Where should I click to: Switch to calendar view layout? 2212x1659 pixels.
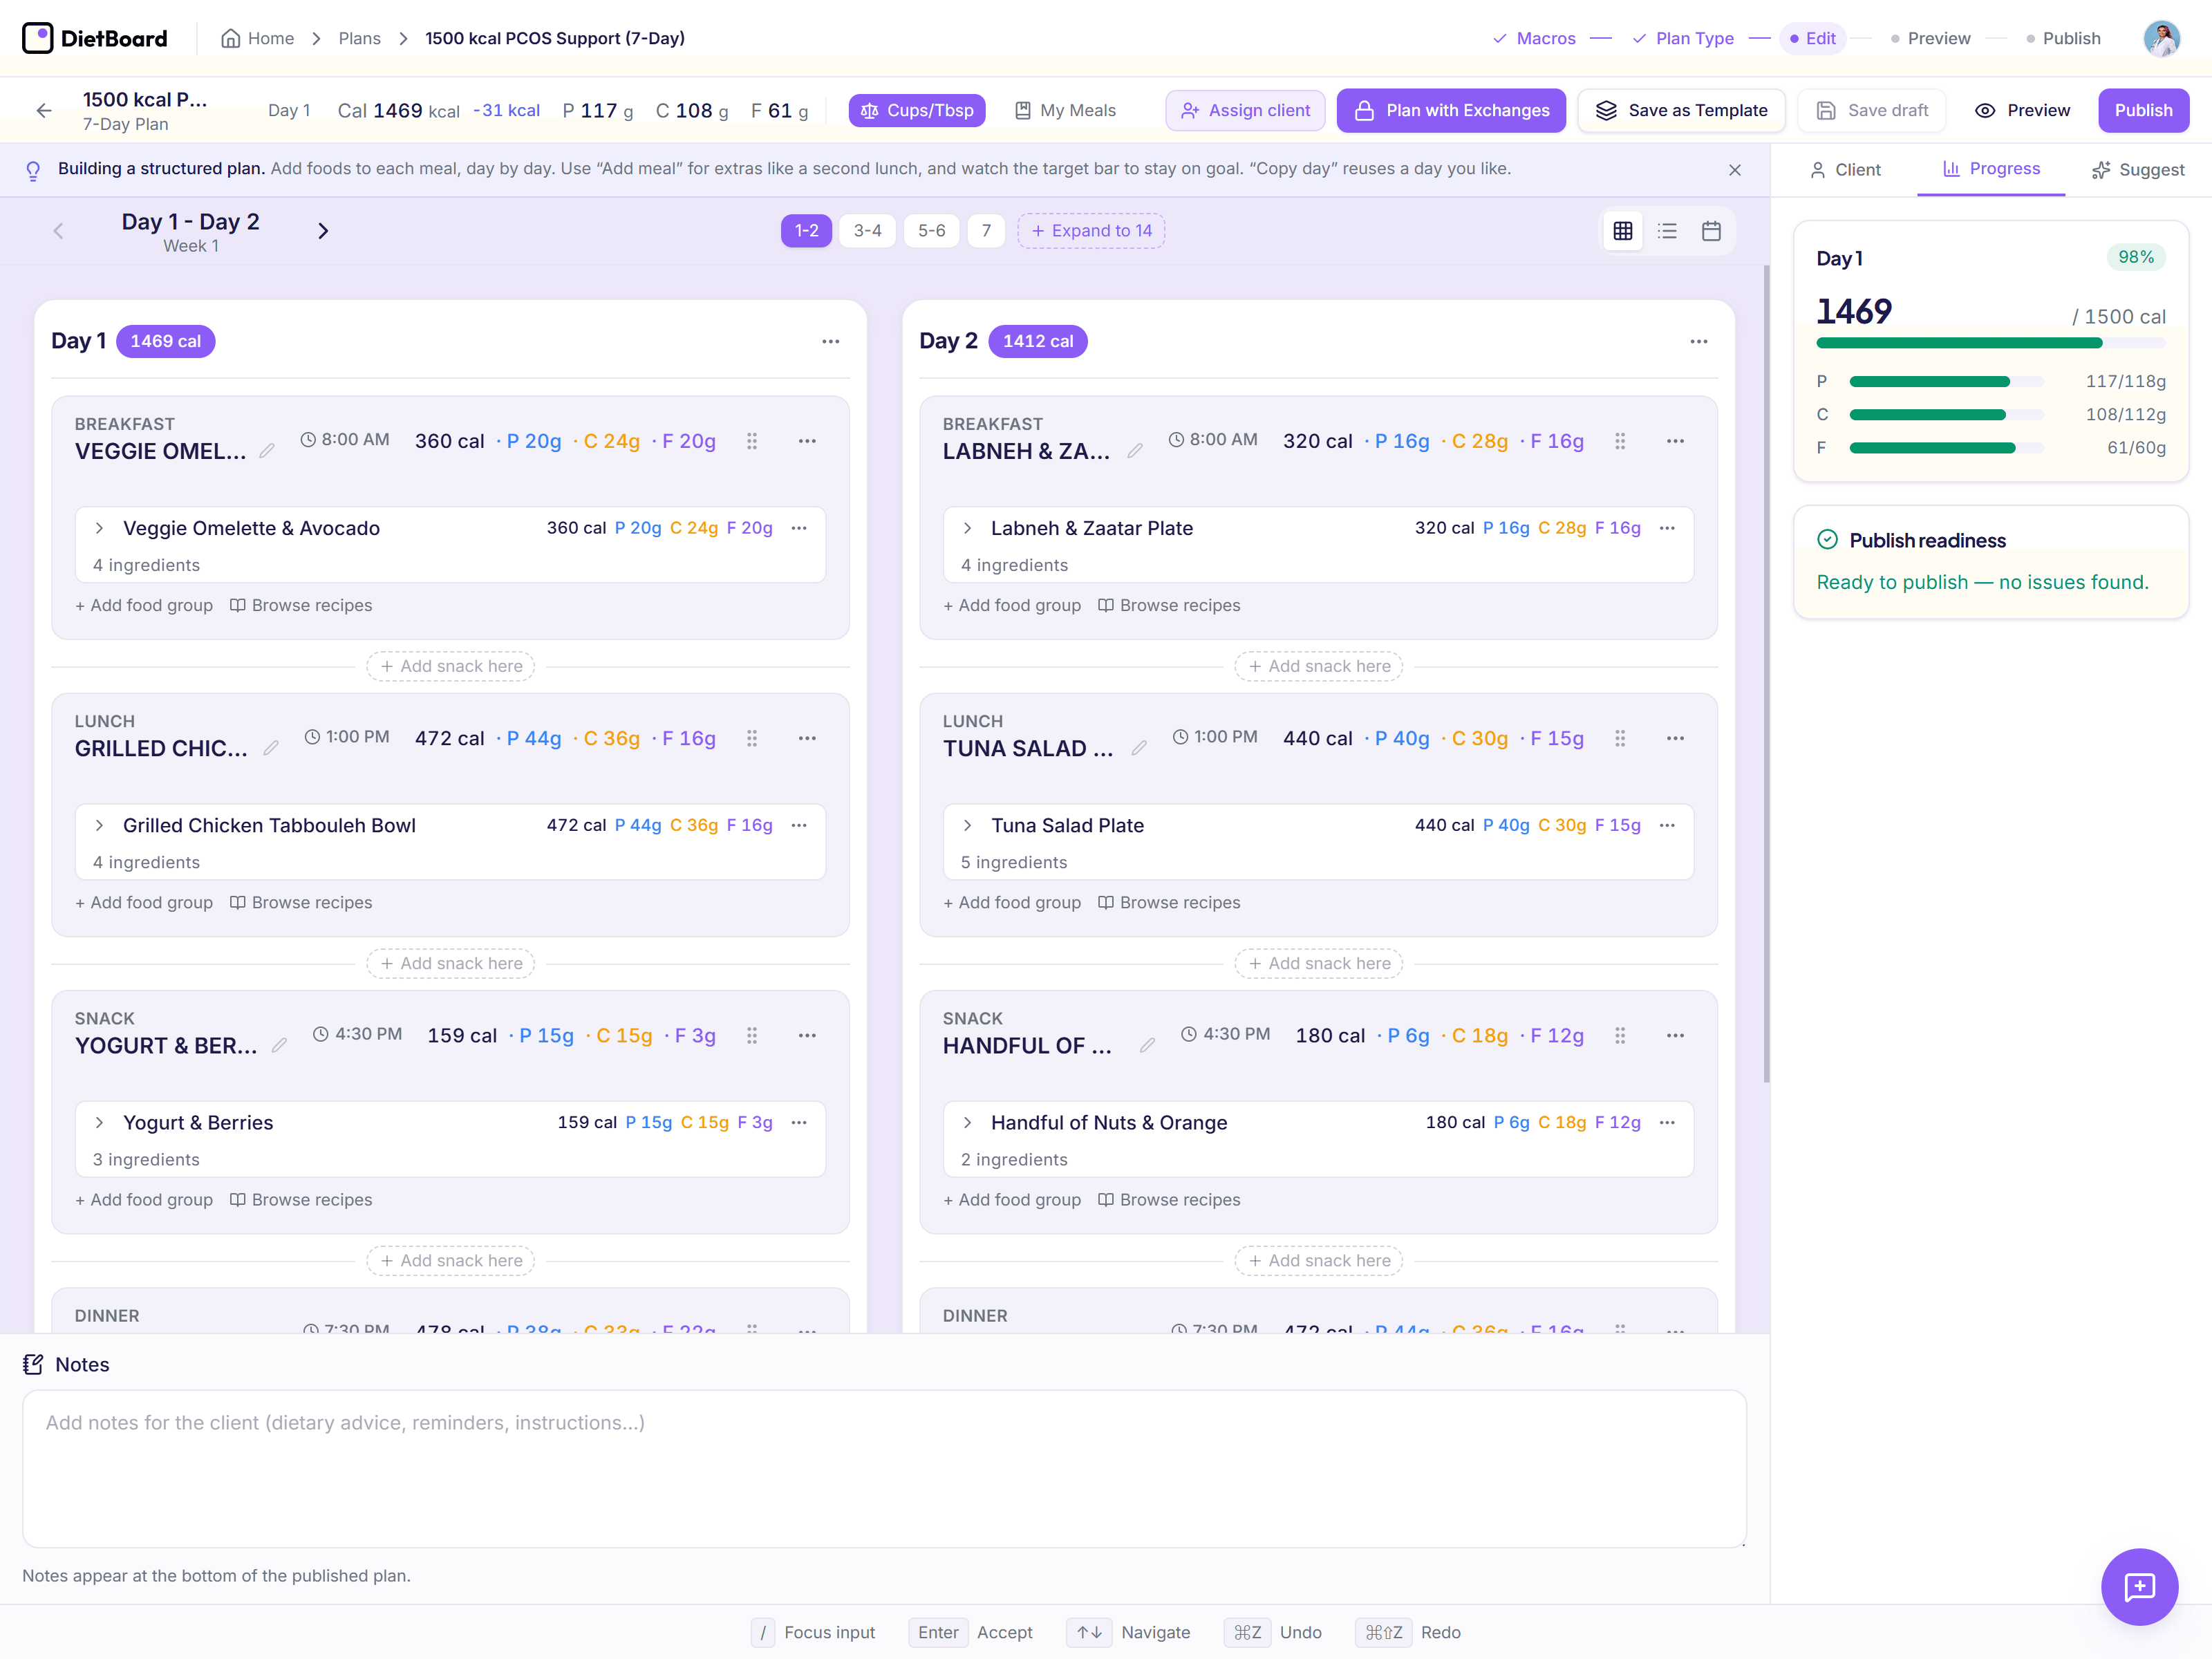[1711, 231]
